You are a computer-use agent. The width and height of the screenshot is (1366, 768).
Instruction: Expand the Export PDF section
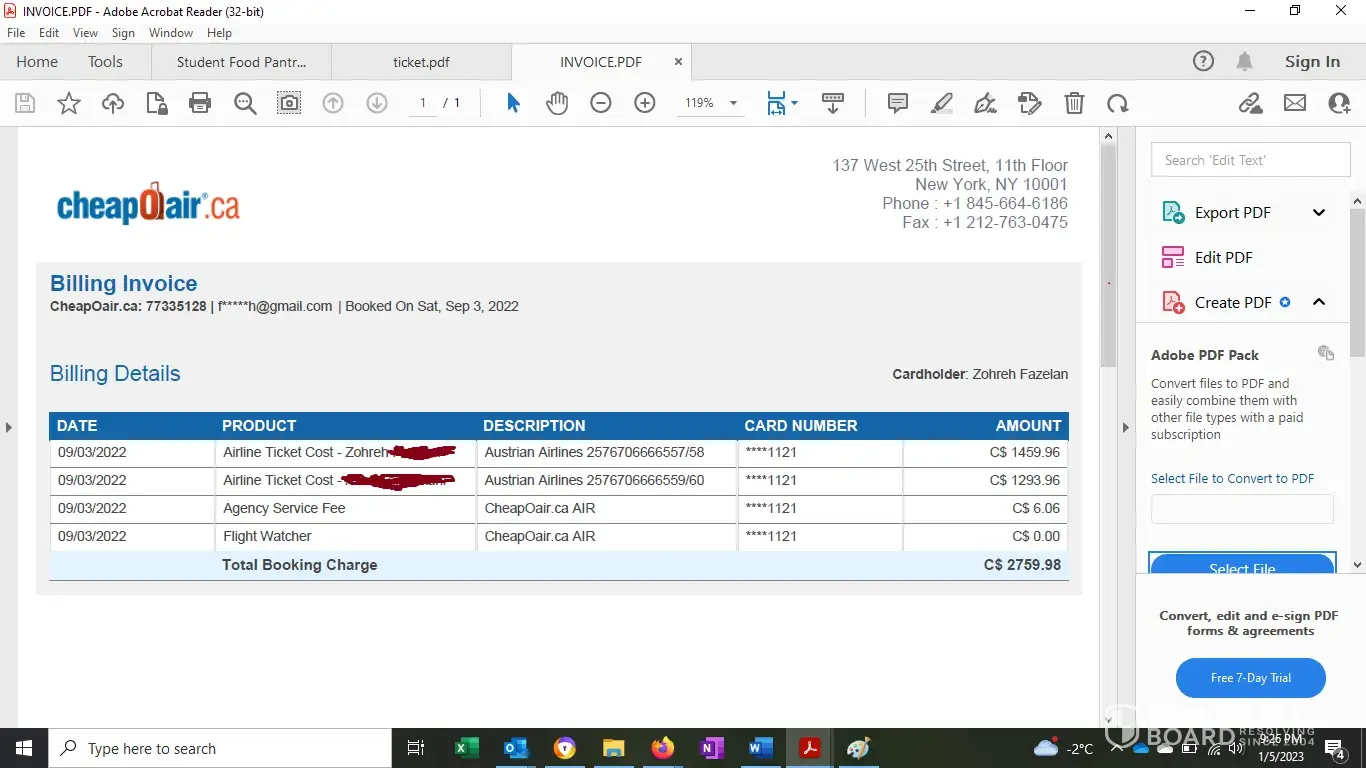pyautogui.click(x=1319, y=212)
